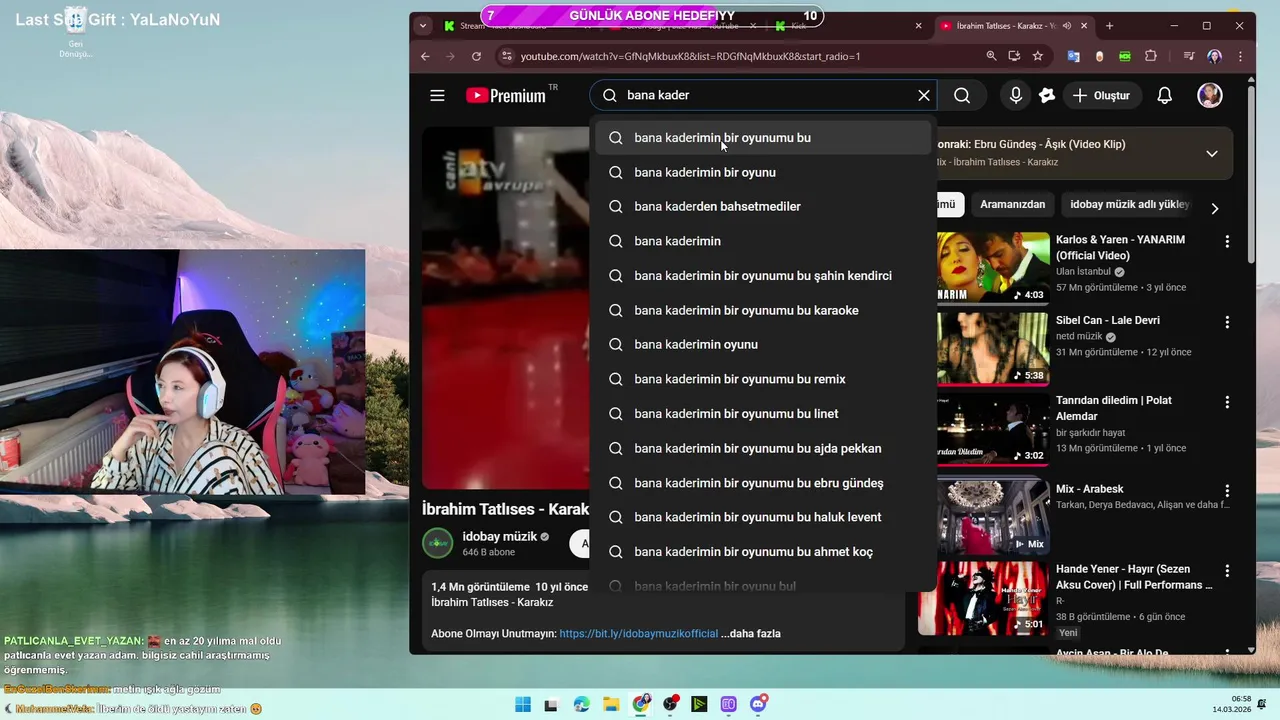Reload the page in Chrome
The height and width of the screenshot is (720, 1280).
[476, 56]
